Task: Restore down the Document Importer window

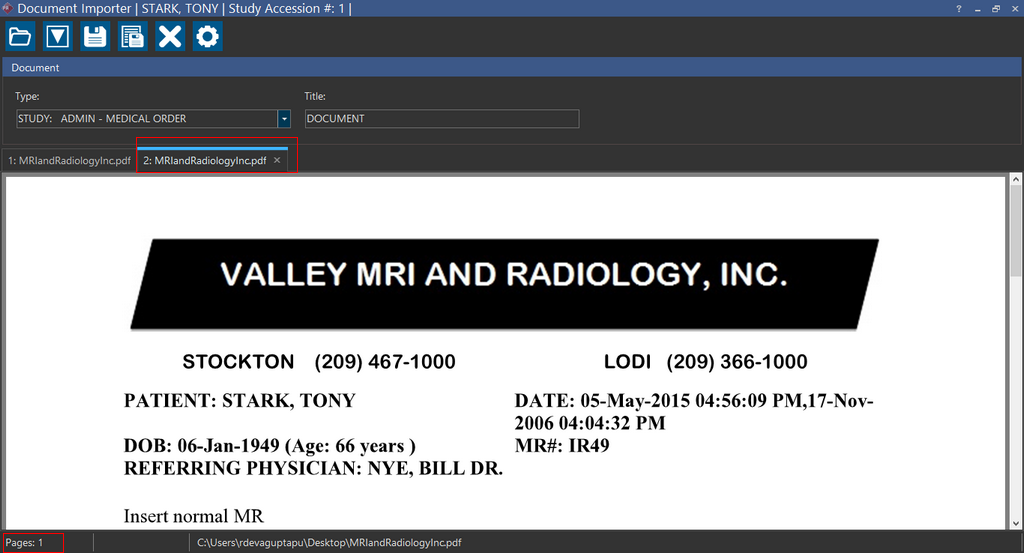Action: [996, 8]
